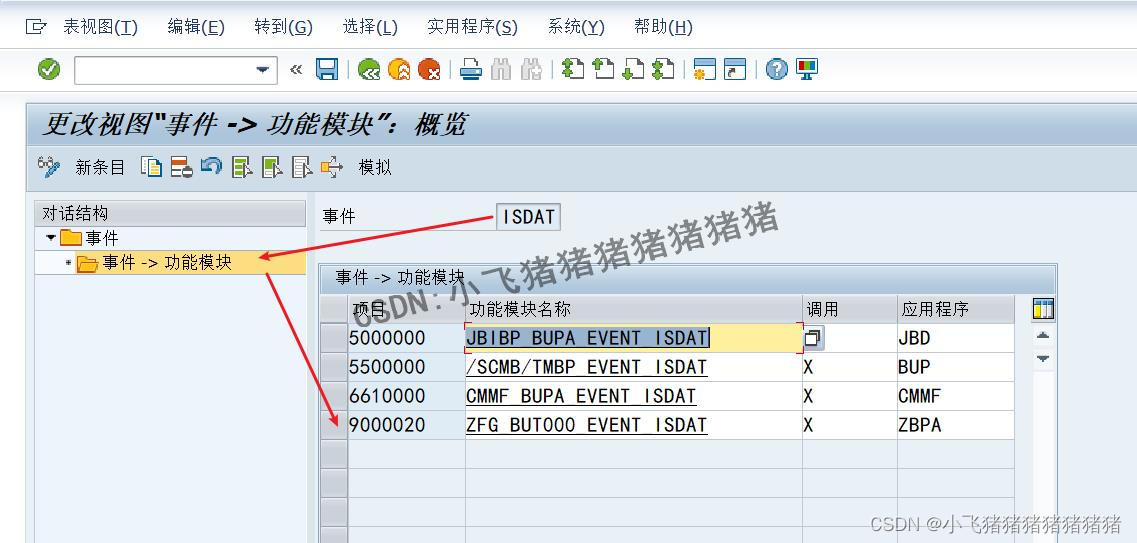Click the Delete row icon

tap(181, 167)
